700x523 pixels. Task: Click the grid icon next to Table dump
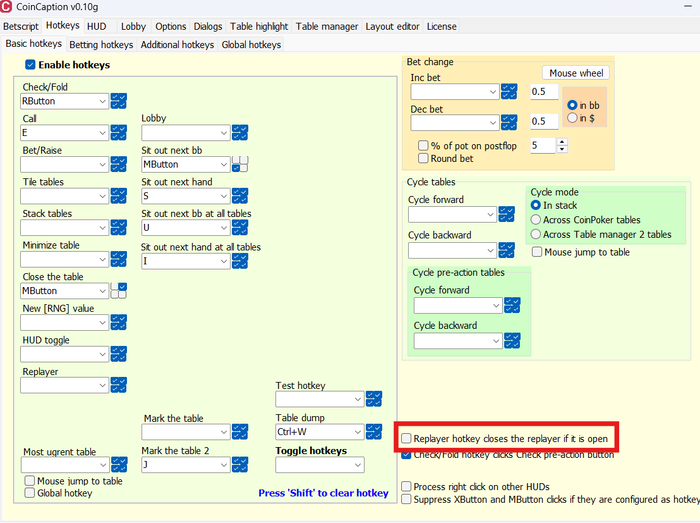point(374,432)
